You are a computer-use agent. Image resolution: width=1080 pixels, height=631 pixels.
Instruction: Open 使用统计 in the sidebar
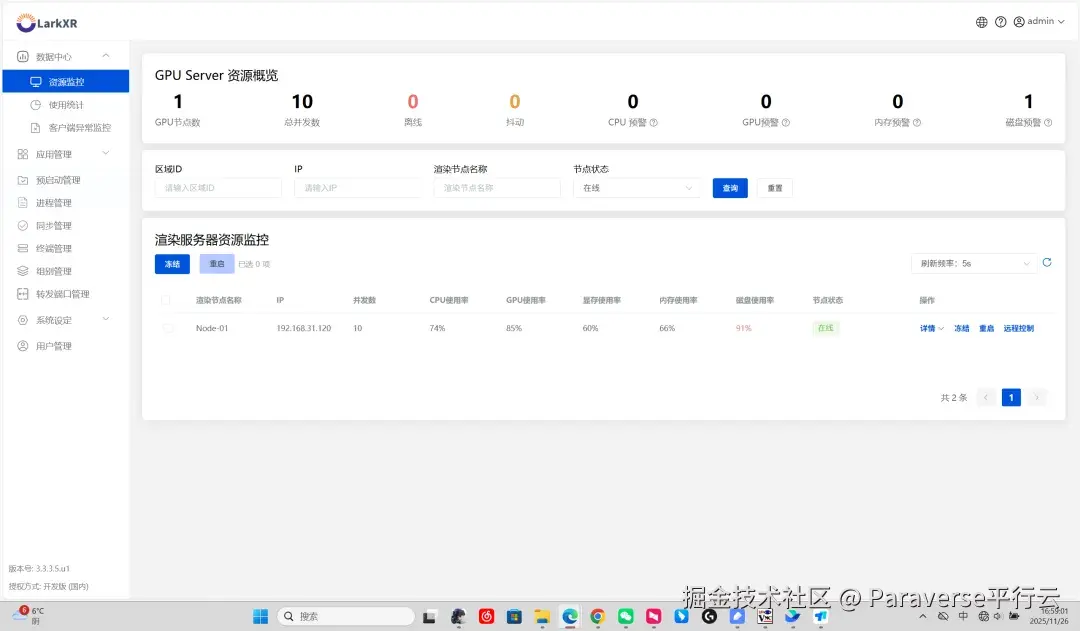click(x=65, y=105)
